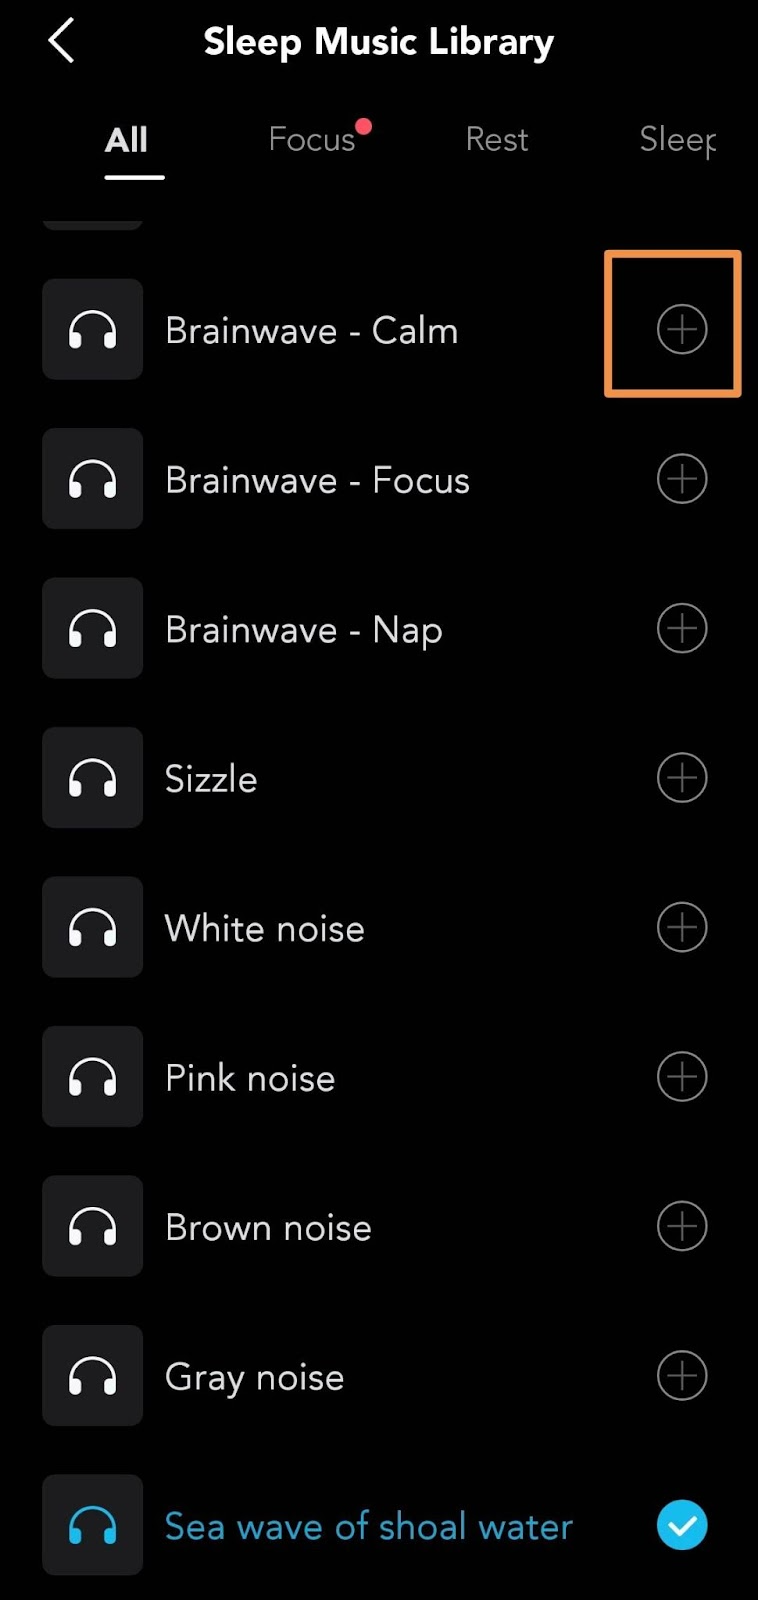Add Gray noise with plus icon
The height and width of the screenshot is (1600, 758).
[x=682, y=1376]
